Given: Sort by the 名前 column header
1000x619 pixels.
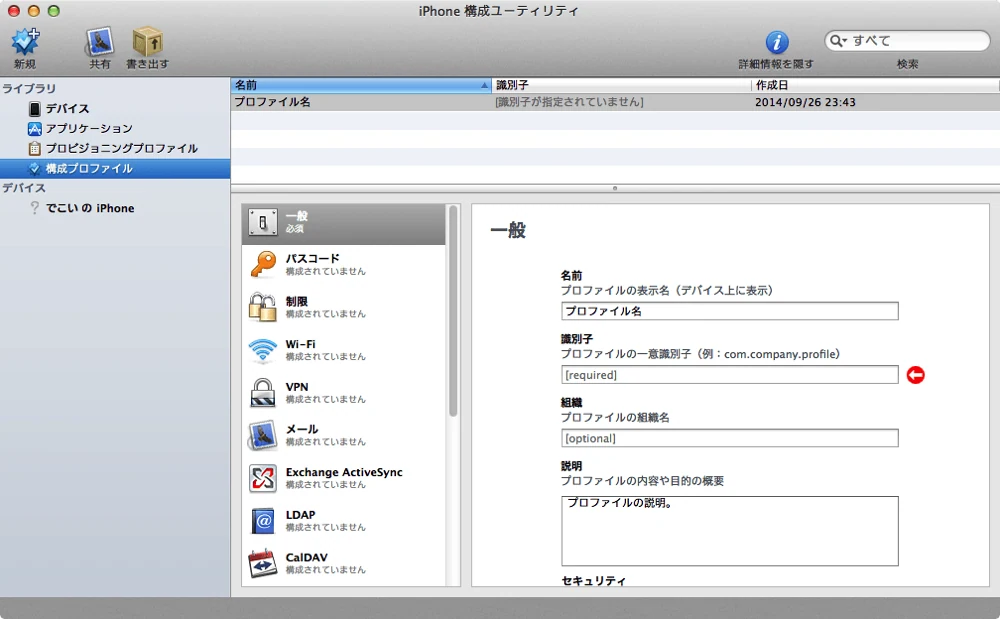Looking at the screenshot, I should click(x=361, y=85).
